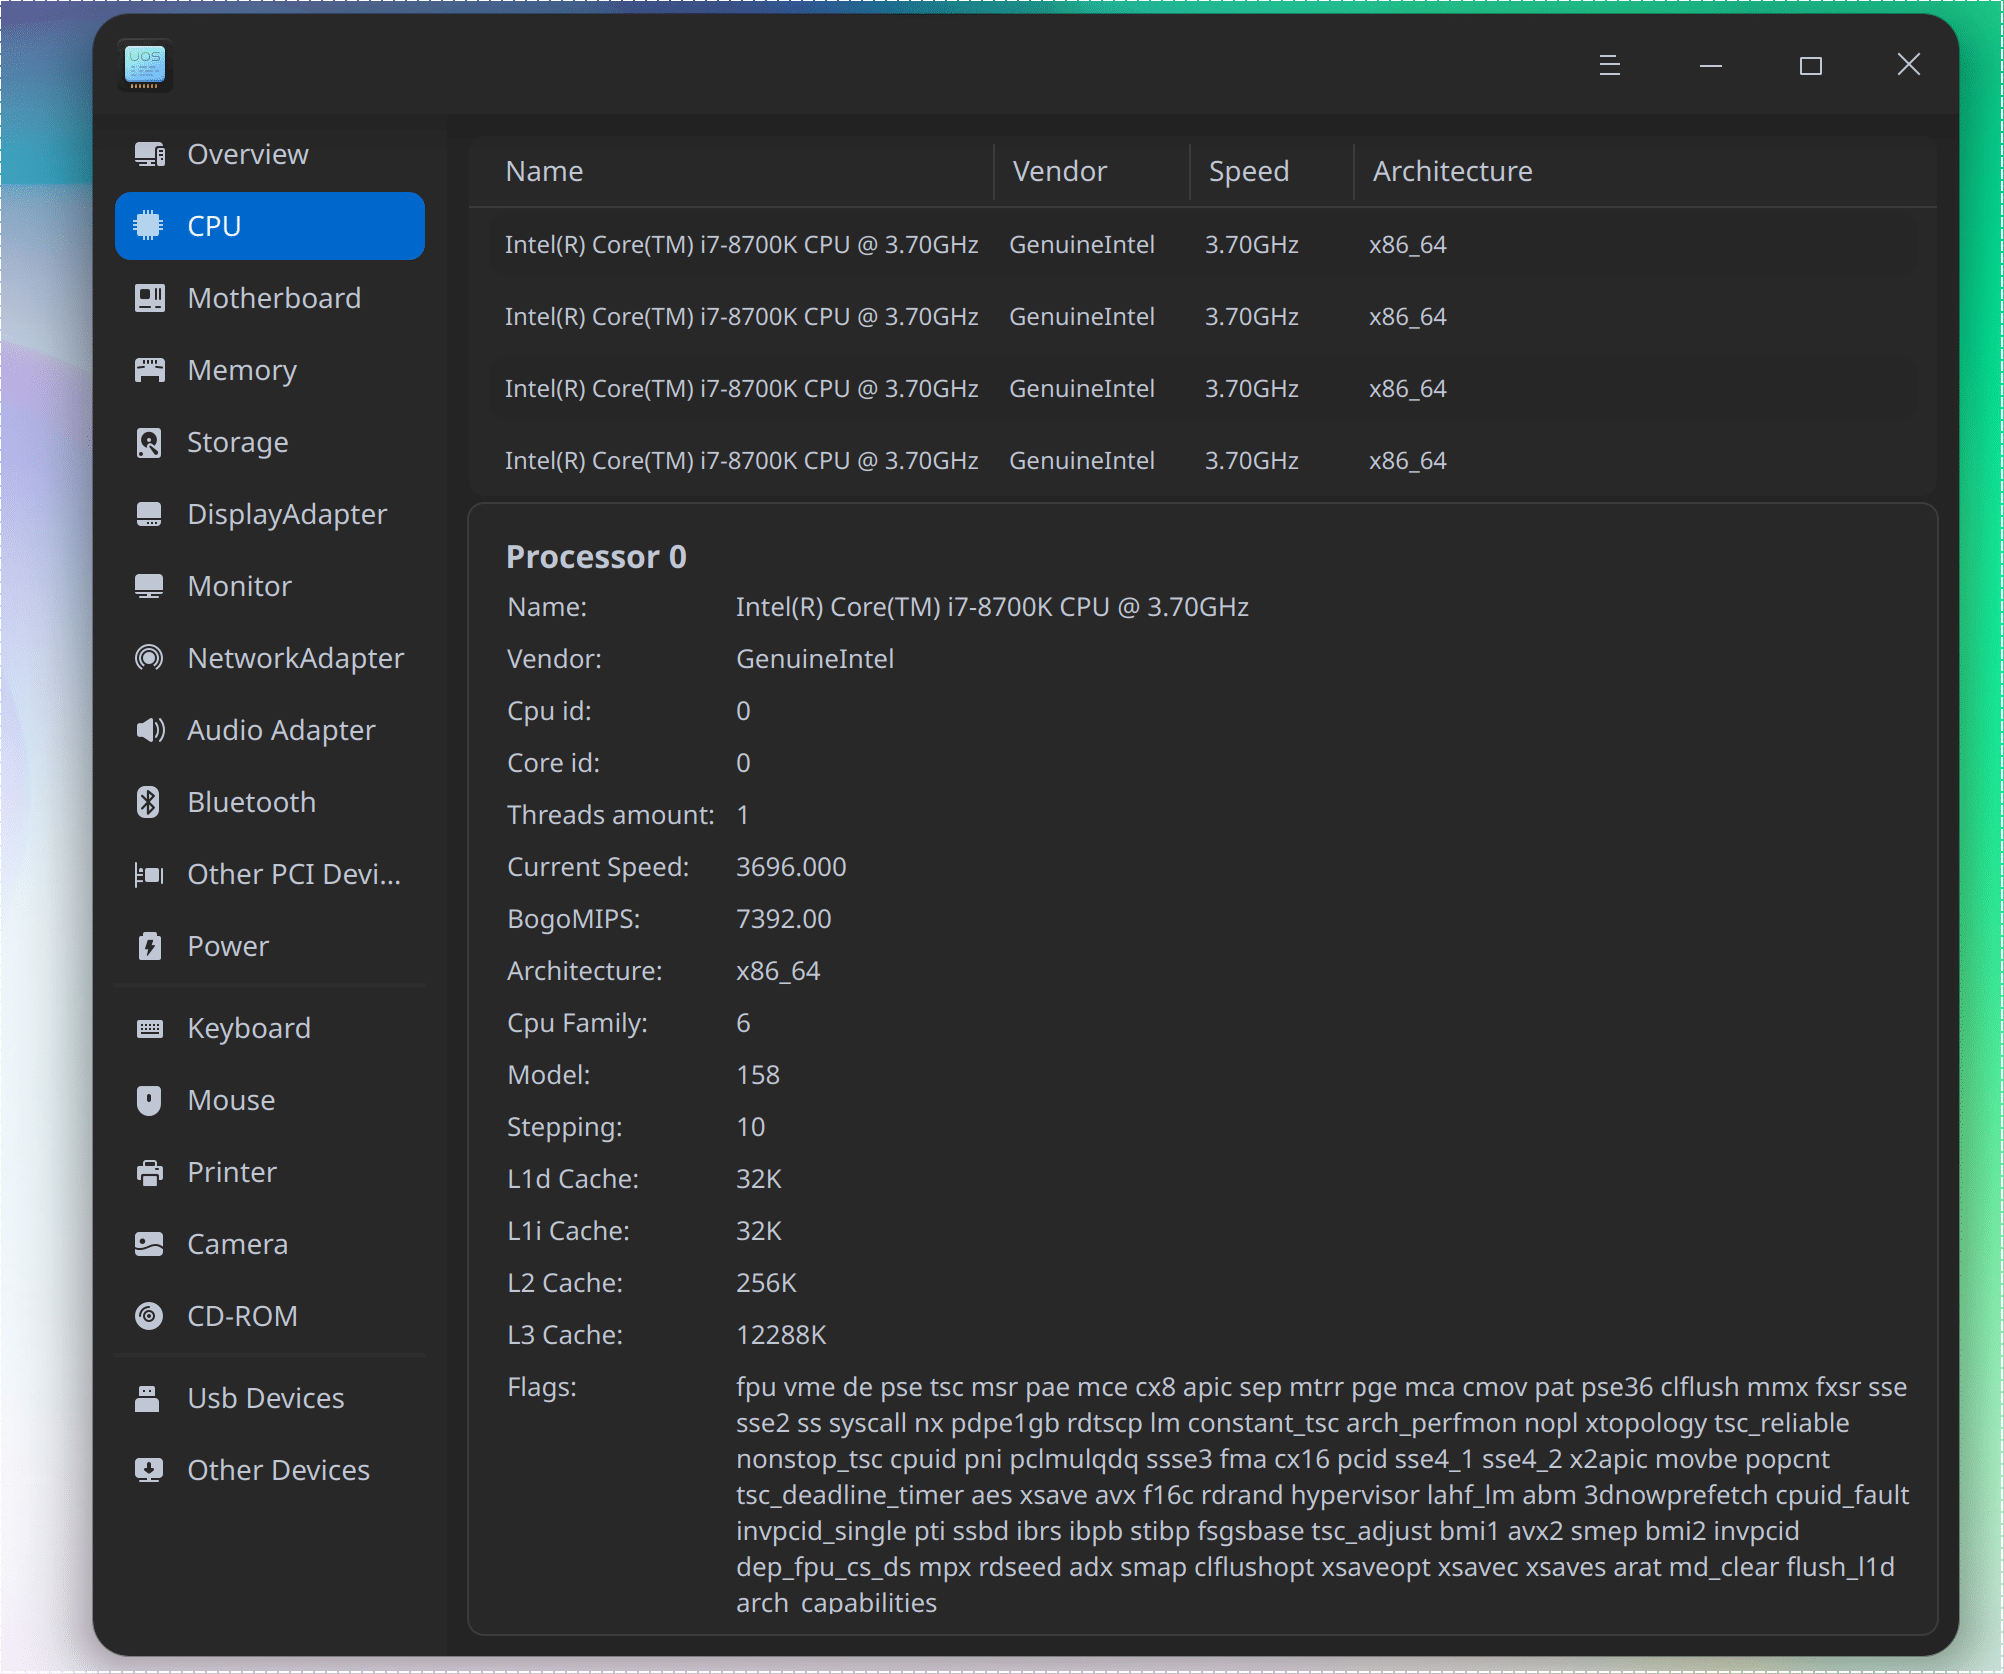
Task: Select the fourth processor row name
Action: coord(742,460)
